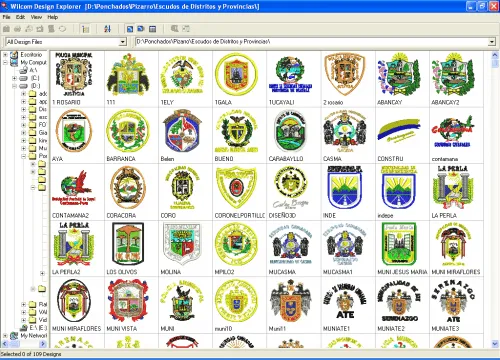This screenshot has height=360, width=500.
Task: Click the vertical scrollbar up arrow
Action: 495,55
